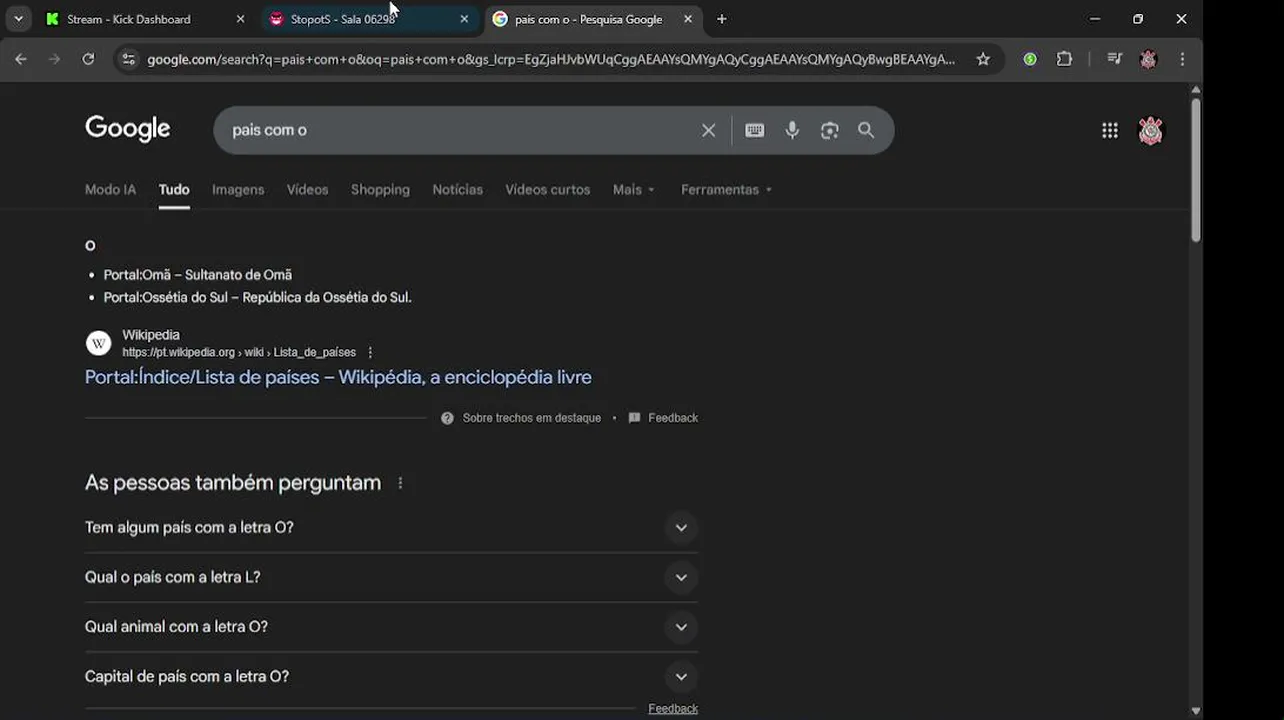Expand "Tem algum país com a letra O?"
Image resolution: width=1284 pixels, height=720 pixels.
click(681, 527)
